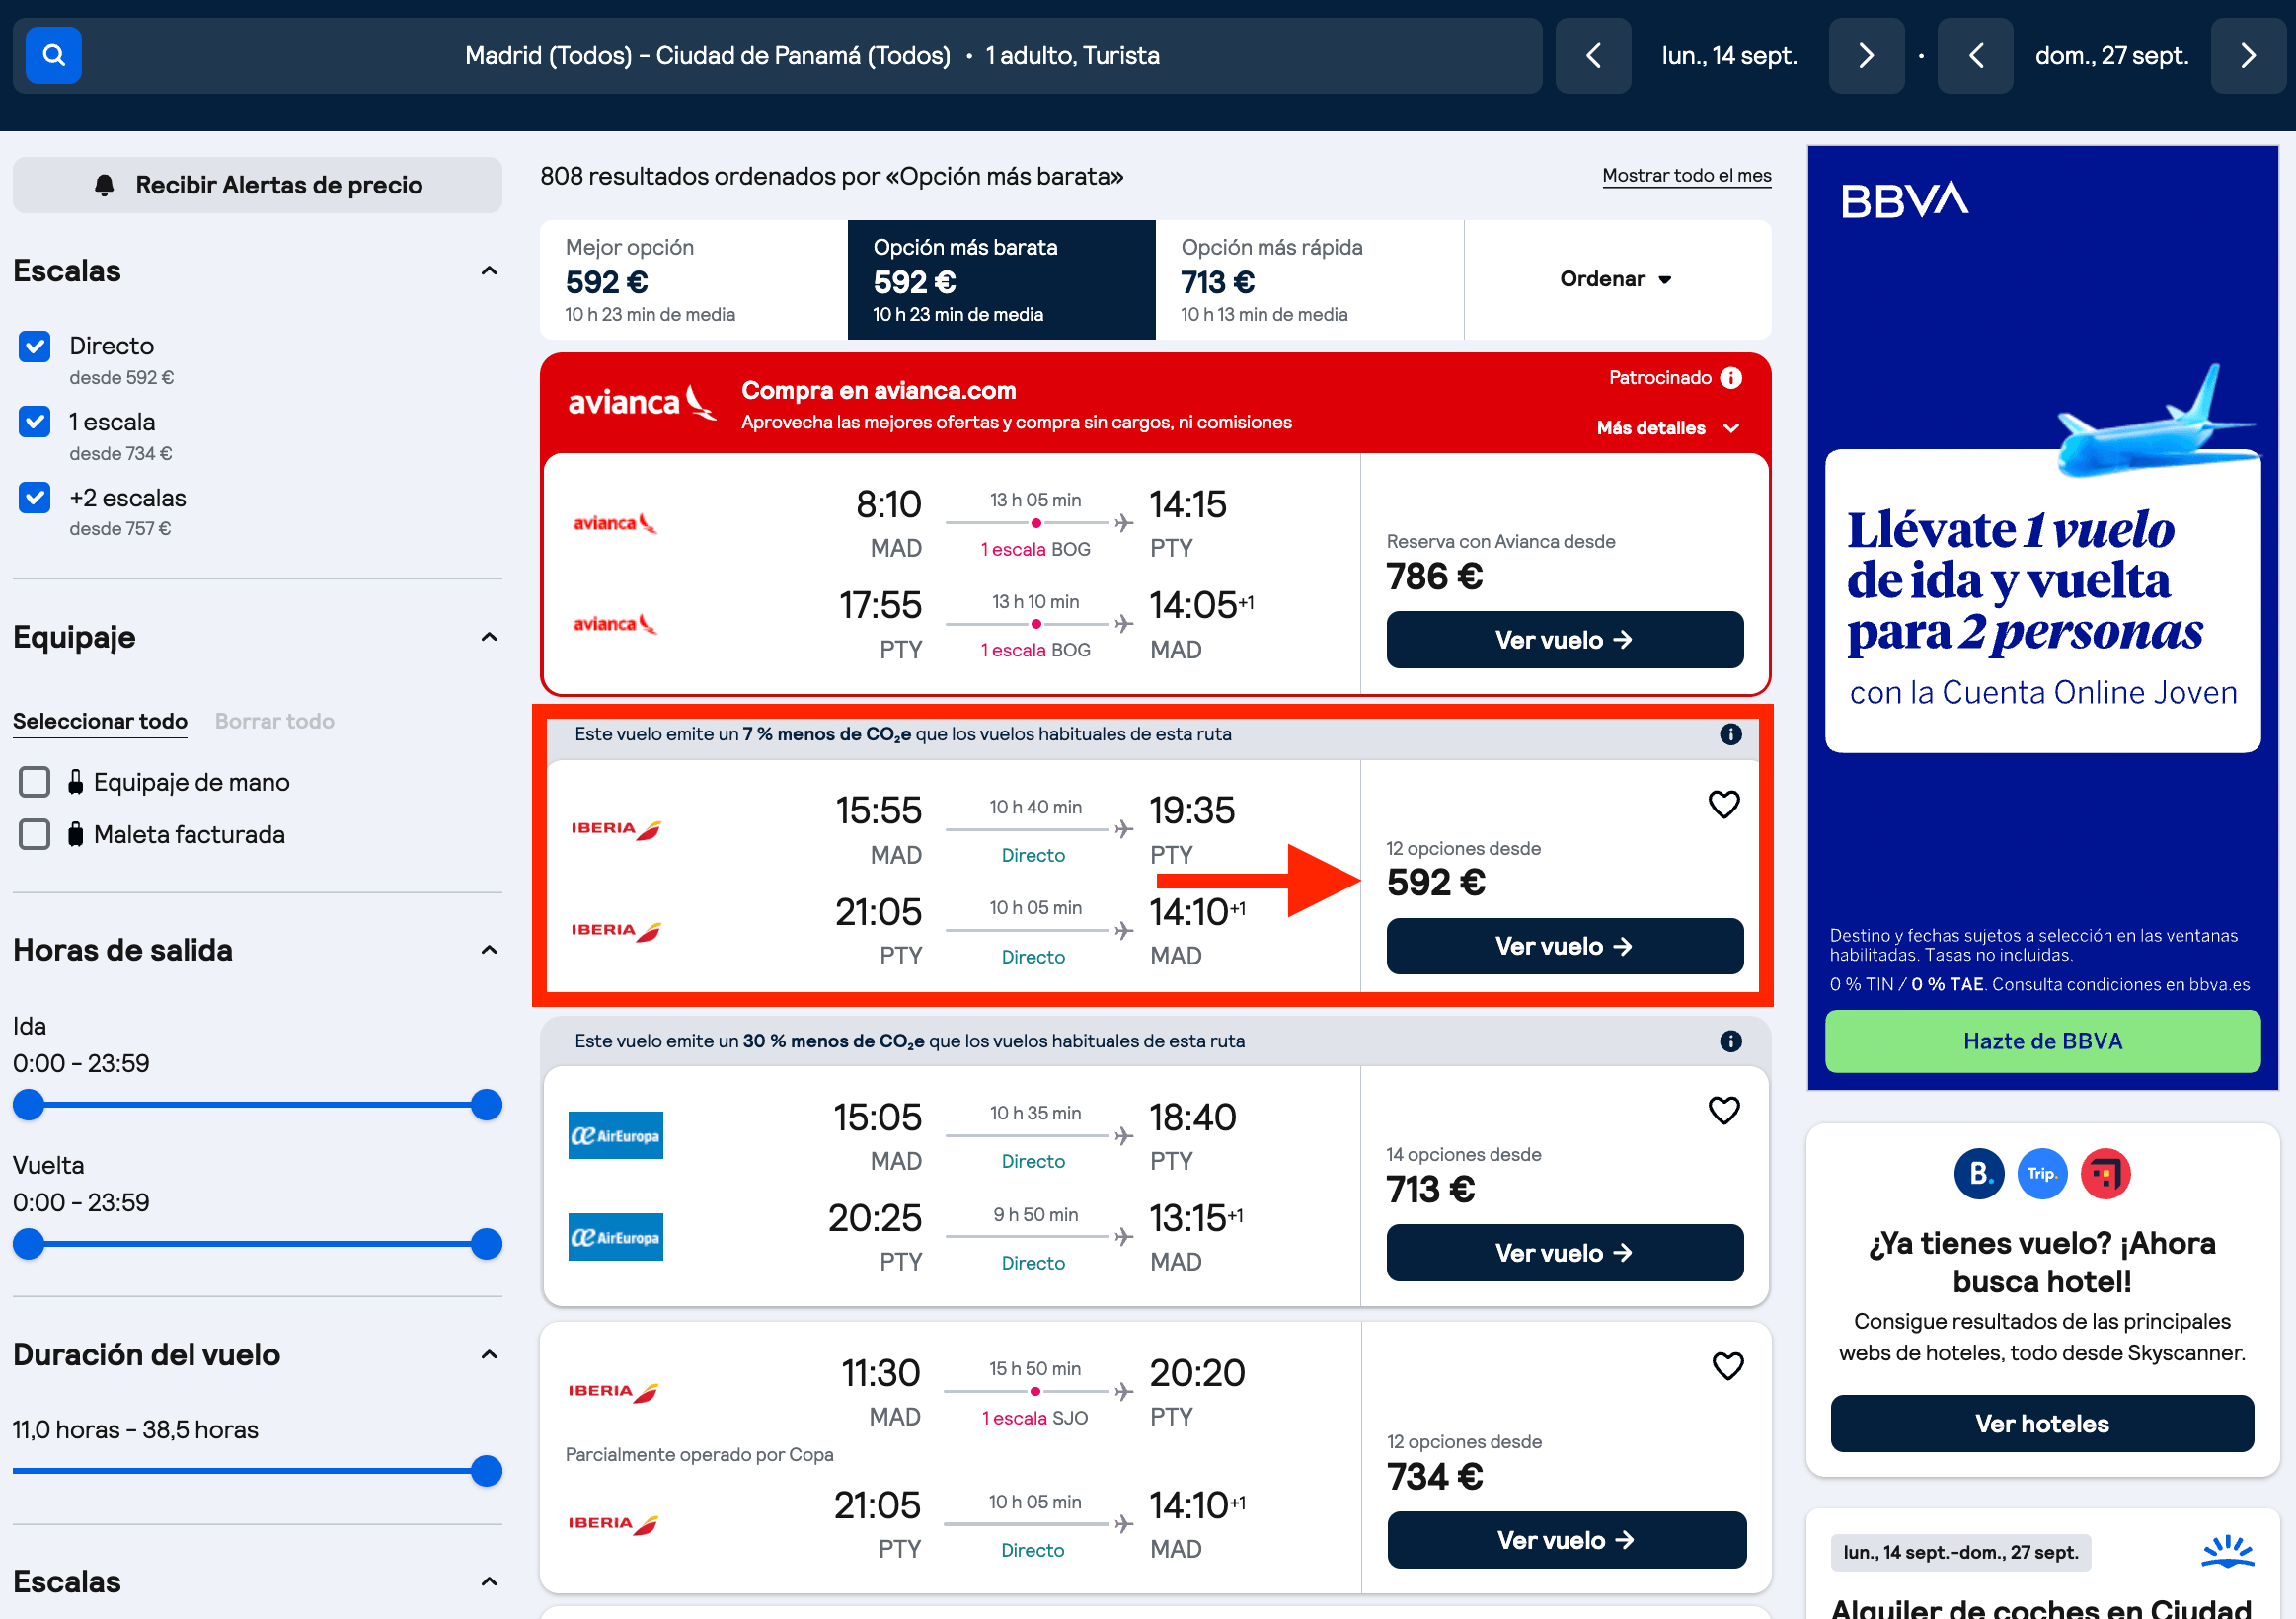Click Compra en avianca.com banner heading
This screenshot has width=2296, height=1619.
878,391
